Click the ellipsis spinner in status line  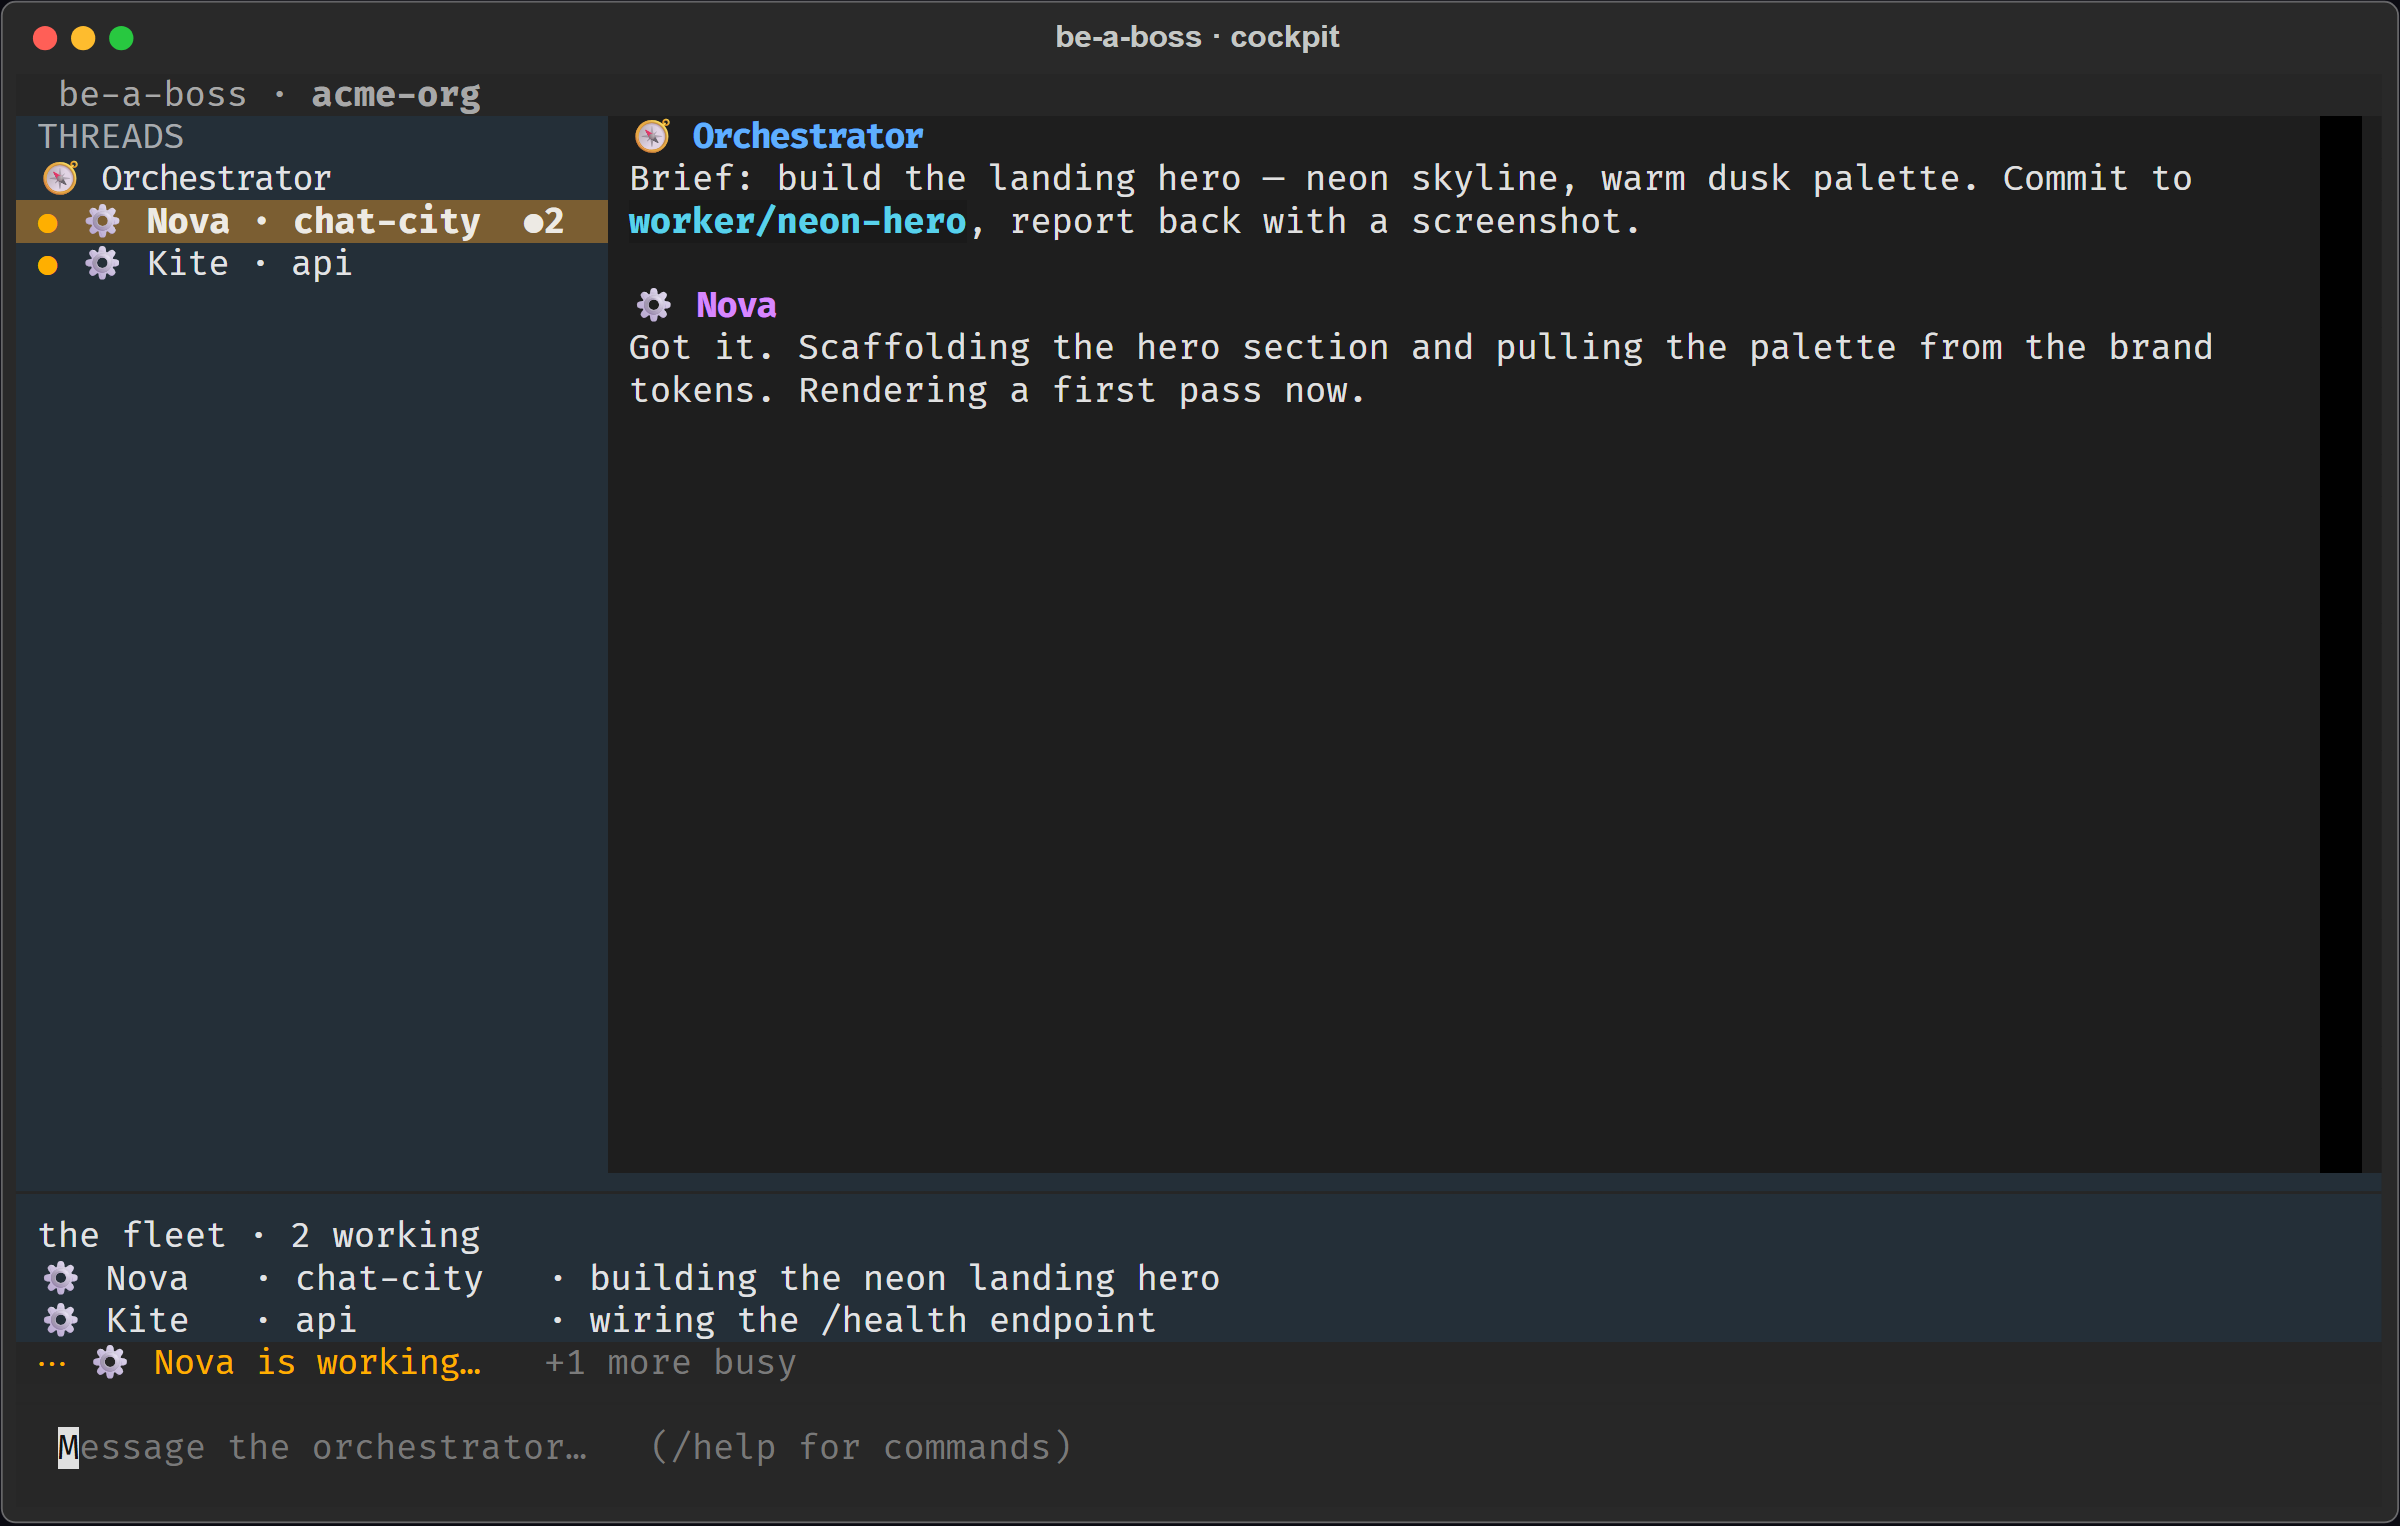coord(52,1363)
